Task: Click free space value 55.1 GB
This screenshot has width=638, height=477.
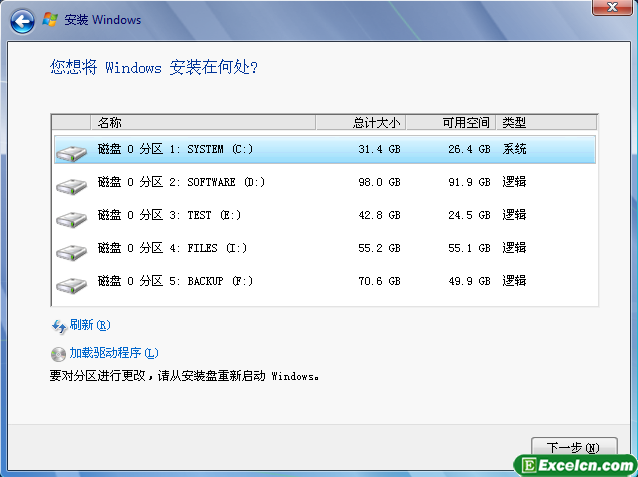Action: coord(469,248)
